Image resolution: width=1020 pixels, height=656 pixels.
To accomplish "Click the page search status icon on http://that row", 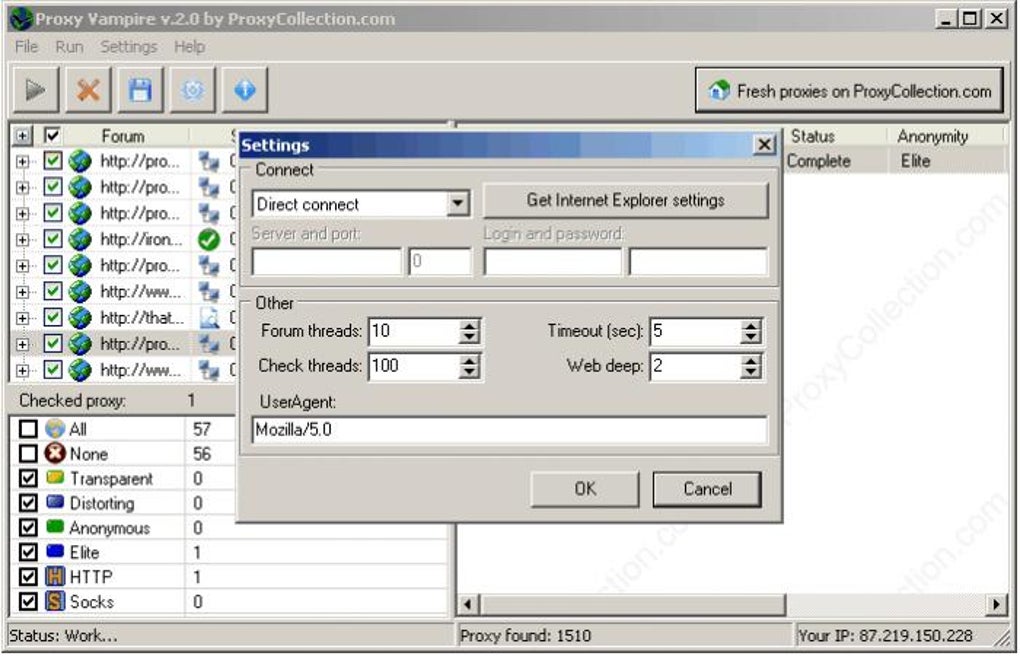I will pos(209,318).
